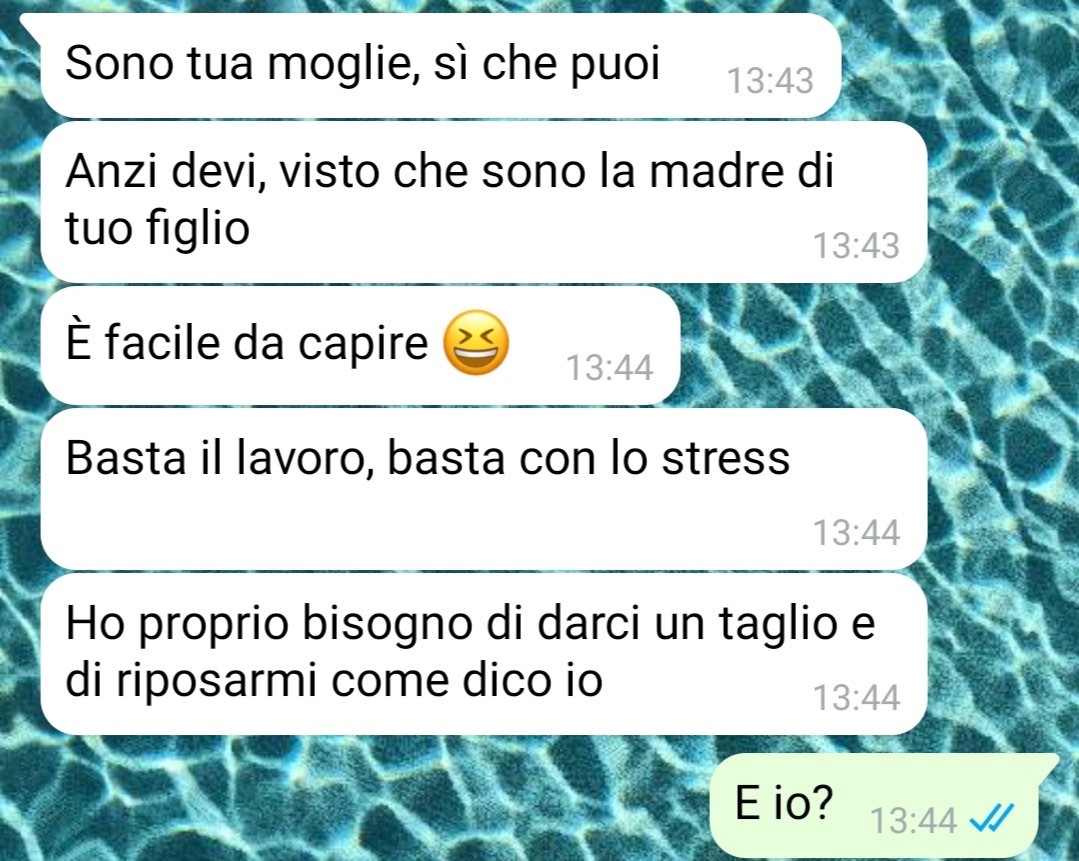The image size is (1079, 861).
Task: Tap the sent message 'E io?'
Action: pyautogui.click(x=884, y=805)
